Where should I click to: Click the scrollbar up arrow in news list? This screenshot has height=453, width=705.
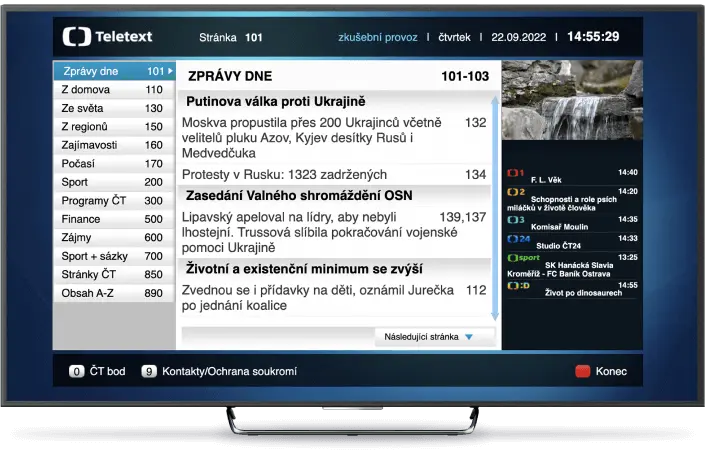click(495, 100)
